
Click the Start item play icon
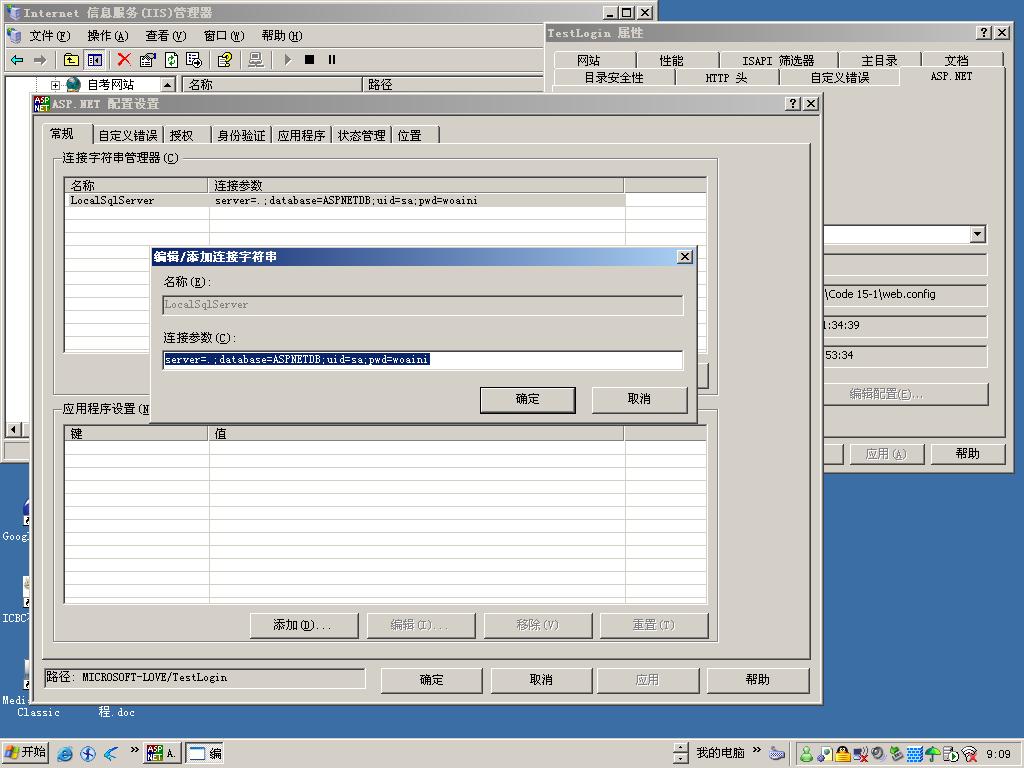pyautogui.click(x=288, y=58)
